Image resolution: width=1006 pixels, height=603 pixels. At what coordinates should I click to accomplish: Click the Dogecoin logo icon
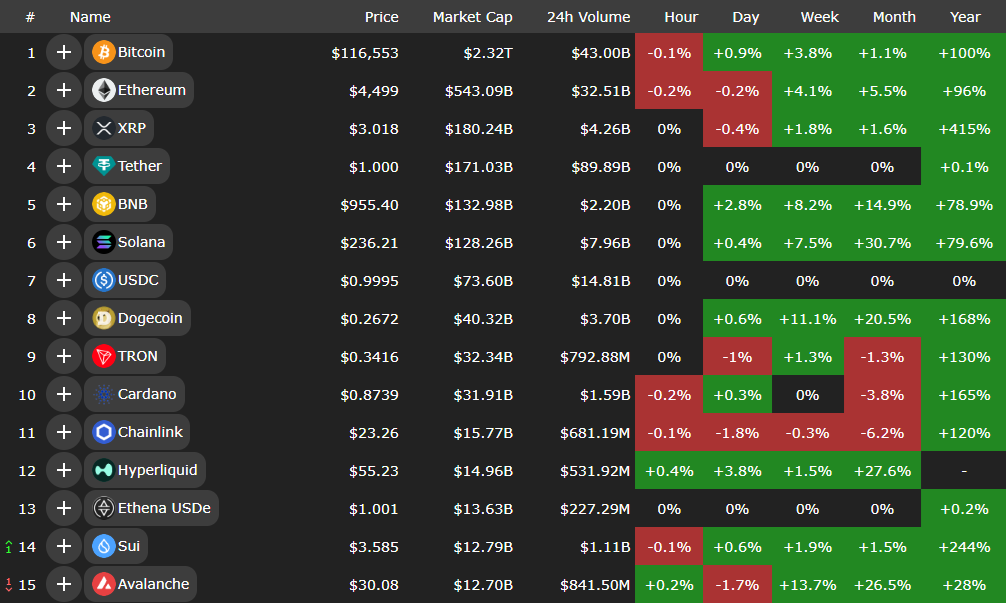point(103,318)
